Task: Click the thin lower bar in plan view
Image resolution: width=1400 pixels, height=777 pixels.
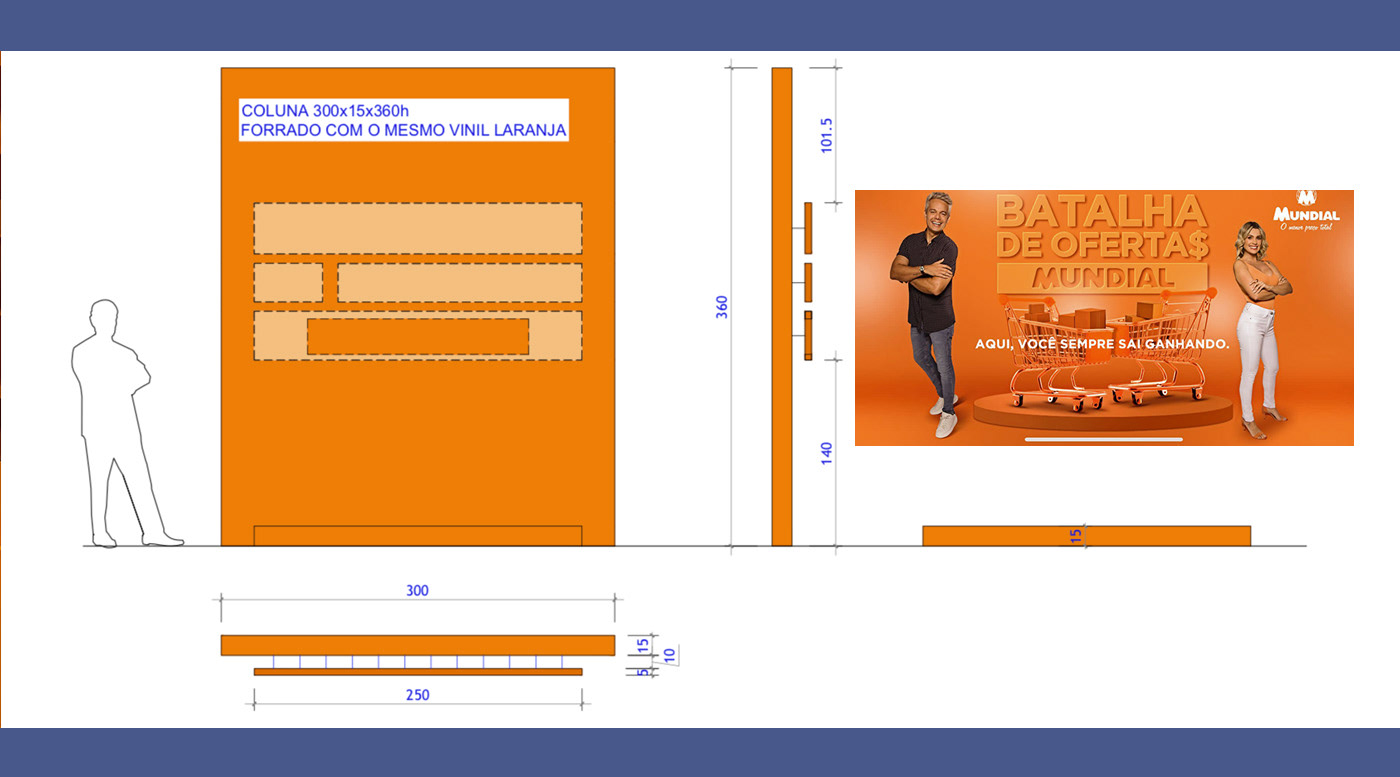Action: click(x=418, y=672)
